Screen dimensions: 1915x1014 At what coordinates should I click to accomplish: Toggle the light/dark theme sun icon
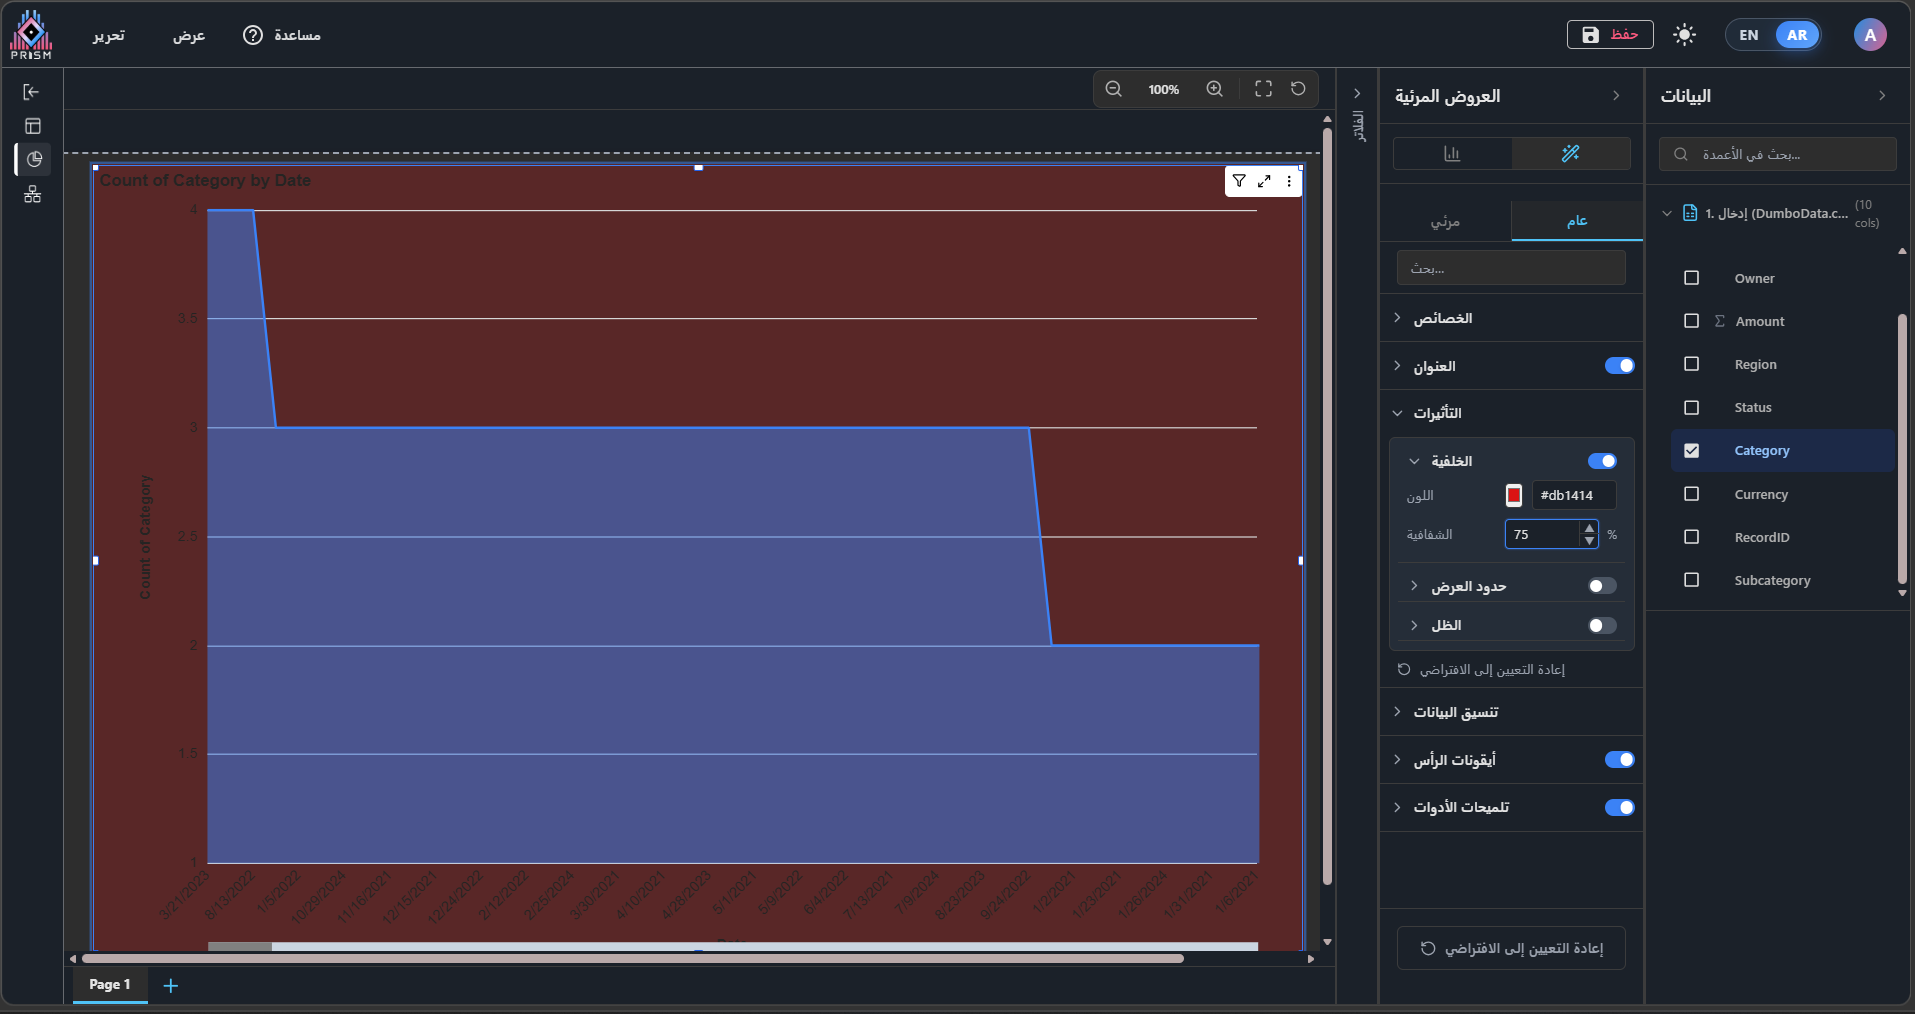(x=1684, y=35)
